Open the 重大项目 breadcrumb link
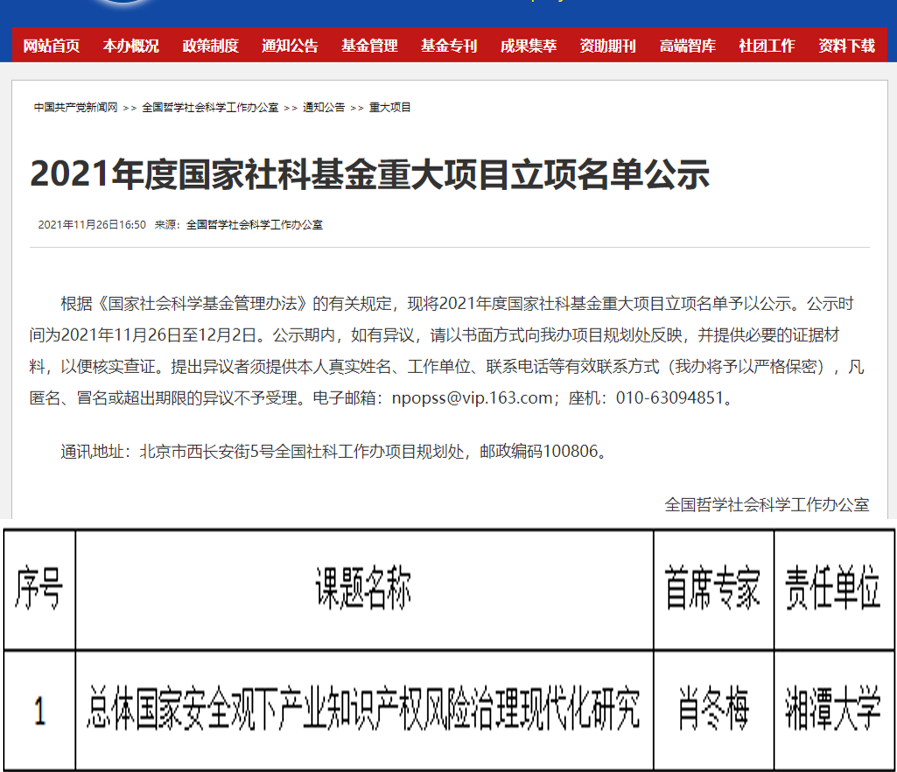 390,108
